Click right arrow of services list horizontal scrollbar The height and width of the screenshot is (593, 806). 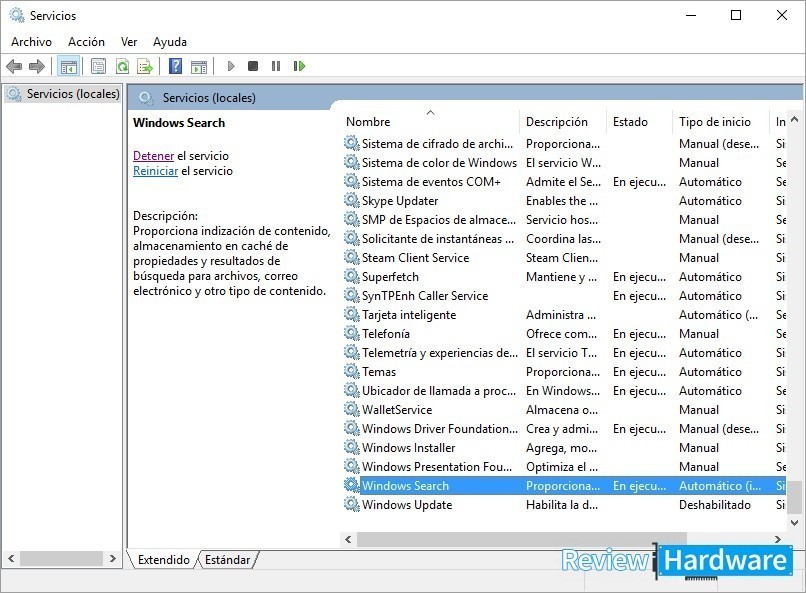pyautogui.click(x=778, y=539)
